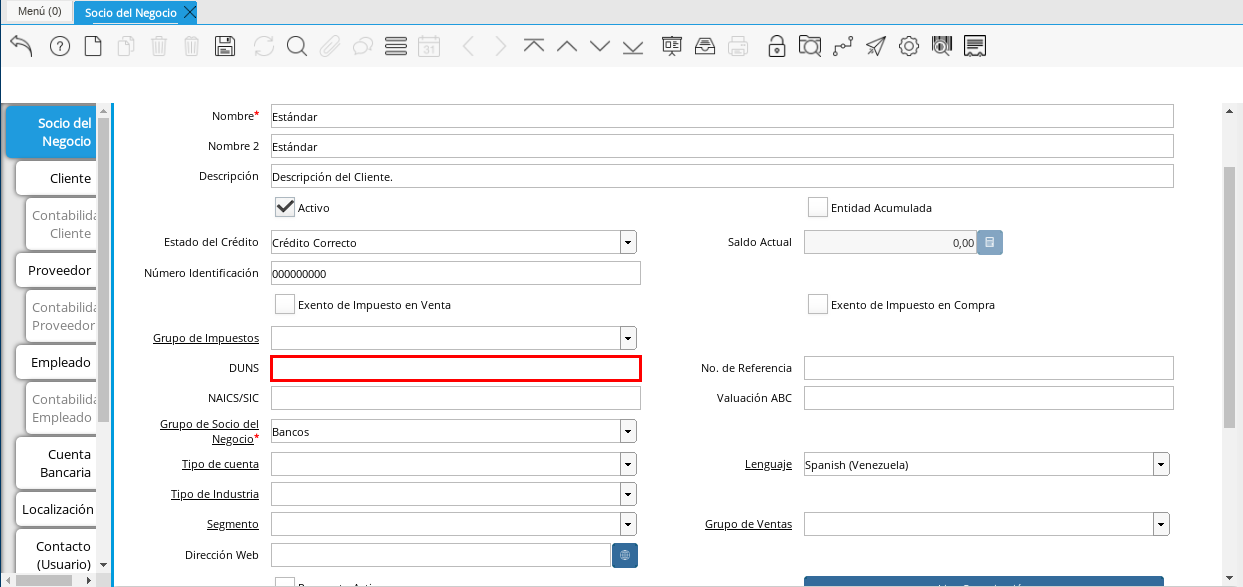Uncheck the Activo checkbox
The height and width of the screenshot is (587, 1243).
(x=285, y=207)
